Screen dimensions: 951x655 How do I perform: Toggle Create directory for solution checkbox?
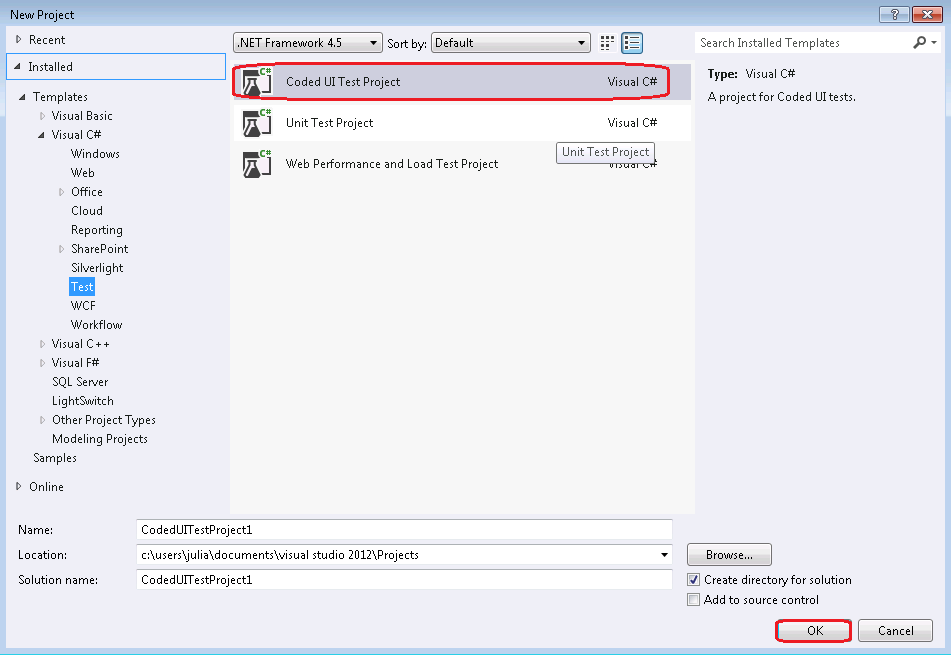point(693,580)
